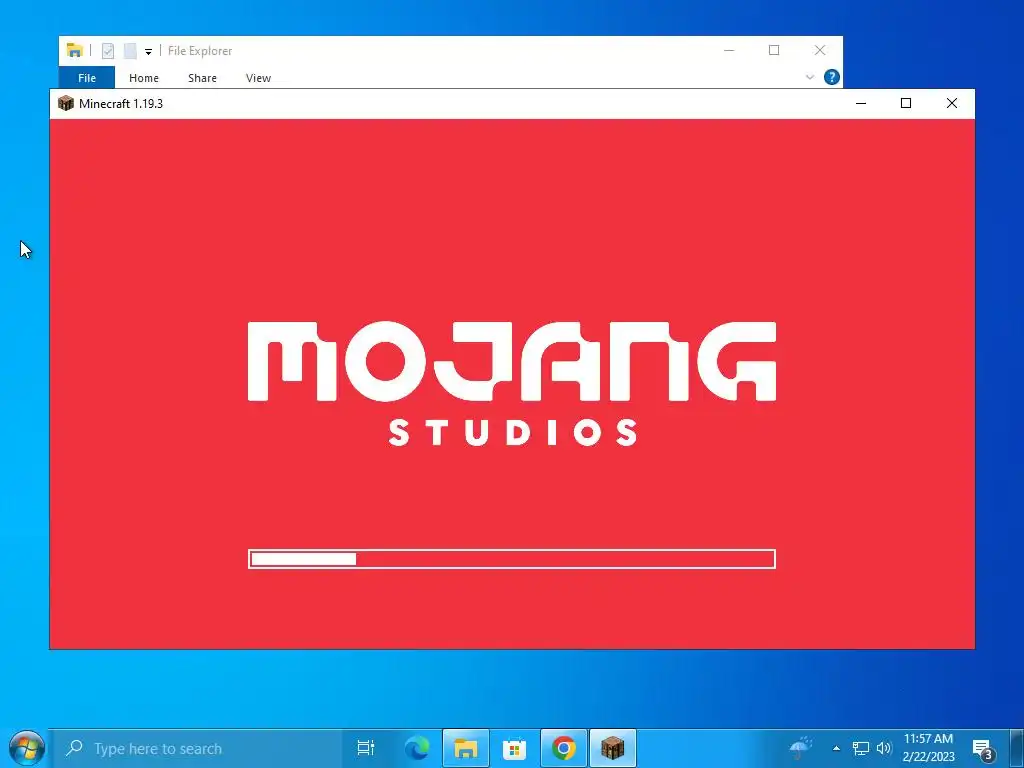Image resolution: width=1024 pixels, height=768 pixels.
Task: Open the Quick Access Toolbar customize dropdown arrow
Action: (x=148, y=52)
